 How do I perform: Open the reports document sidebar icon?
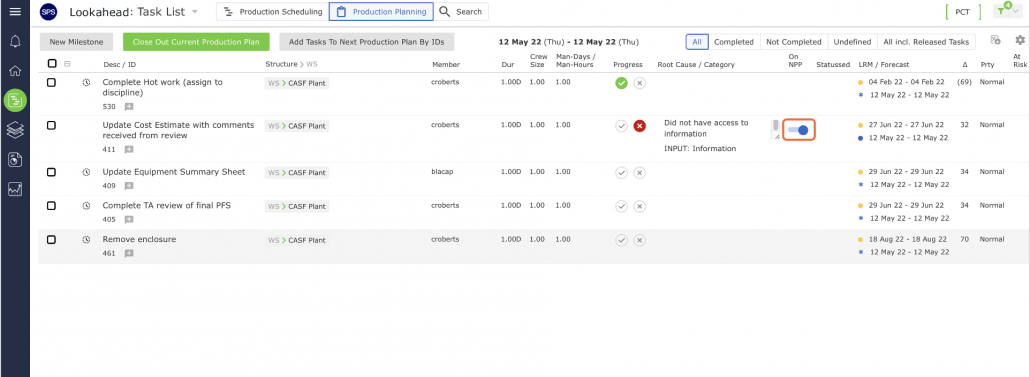pos(14,160)
